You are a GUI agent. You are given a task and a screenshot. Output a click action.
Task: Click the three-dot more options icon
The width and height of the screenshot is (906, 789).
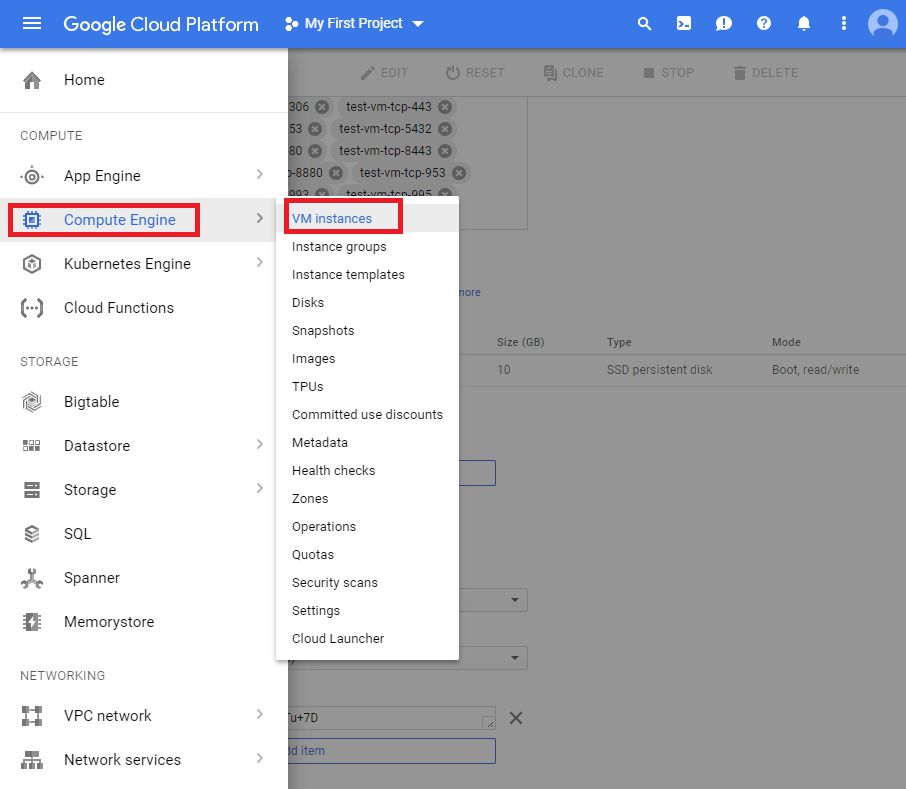point(844,24)
